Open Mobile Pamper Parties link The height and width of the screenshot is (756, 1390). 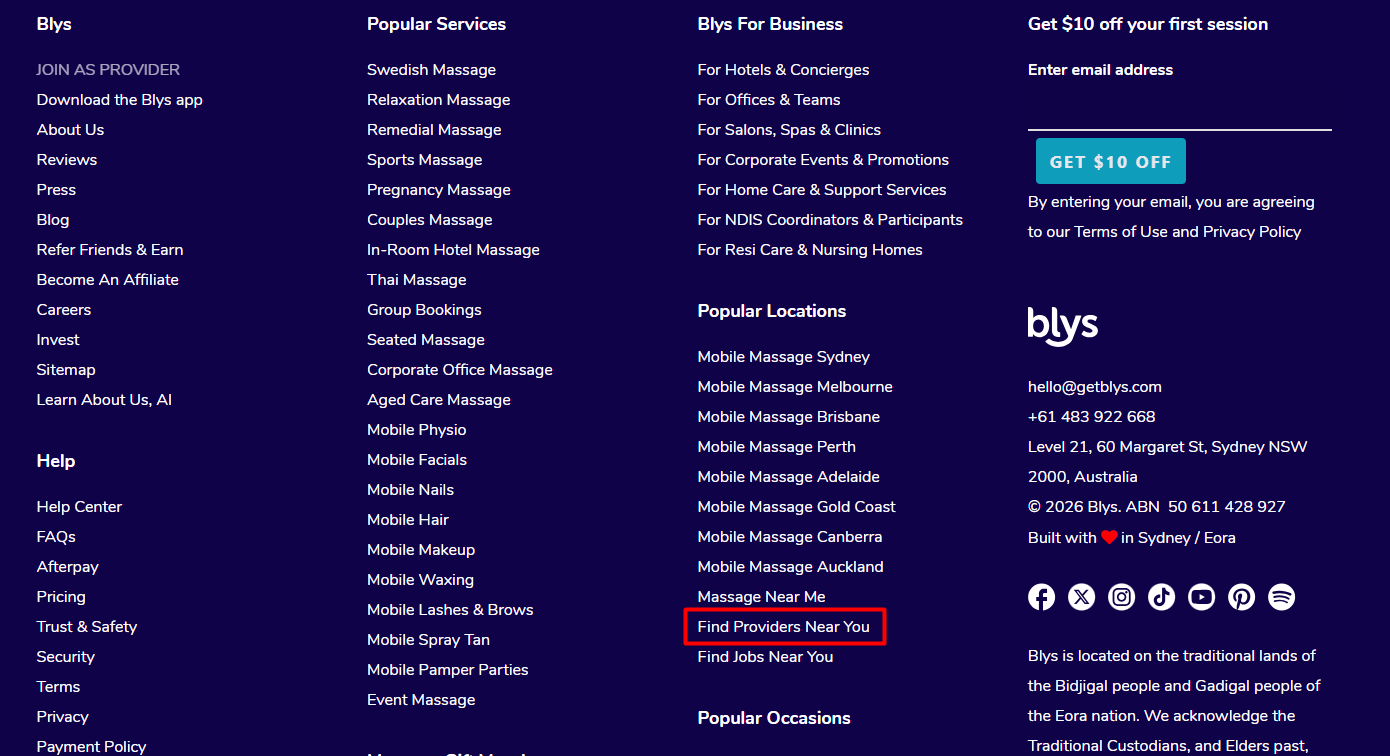pos(448,670)
